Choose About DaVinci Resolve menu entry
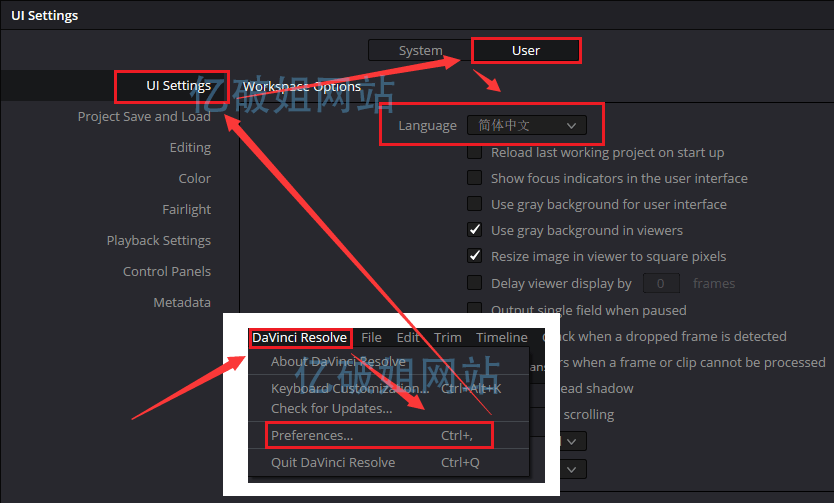This screenshot has width=834, height=503. coord(388,362)
